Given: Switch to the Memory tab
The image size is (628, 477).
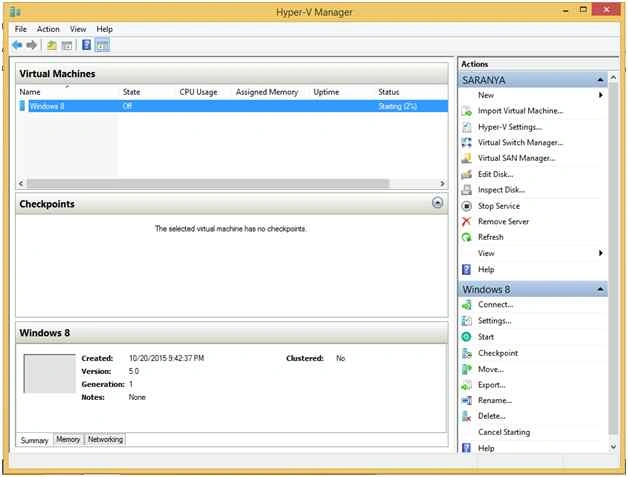Looking at the screenshot, I should pos(68,439).
